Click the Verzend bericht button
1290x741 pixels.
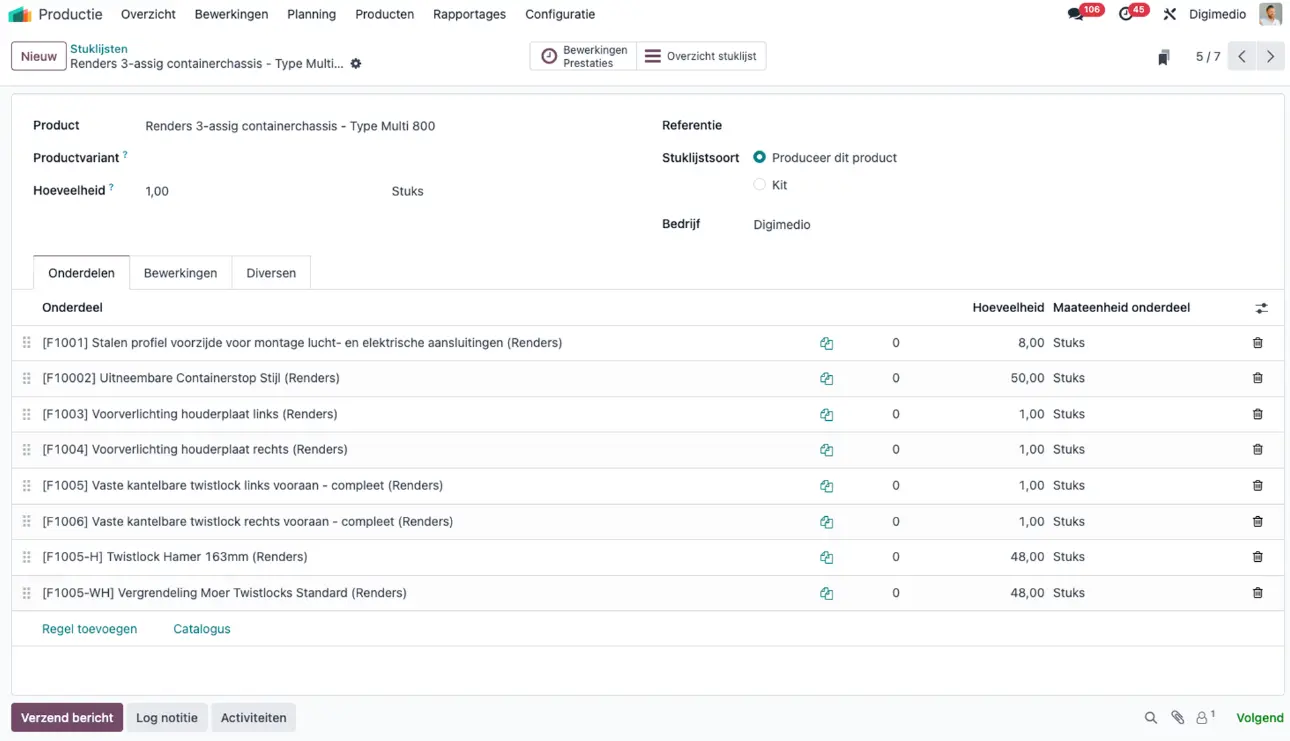tap(67, 718)
